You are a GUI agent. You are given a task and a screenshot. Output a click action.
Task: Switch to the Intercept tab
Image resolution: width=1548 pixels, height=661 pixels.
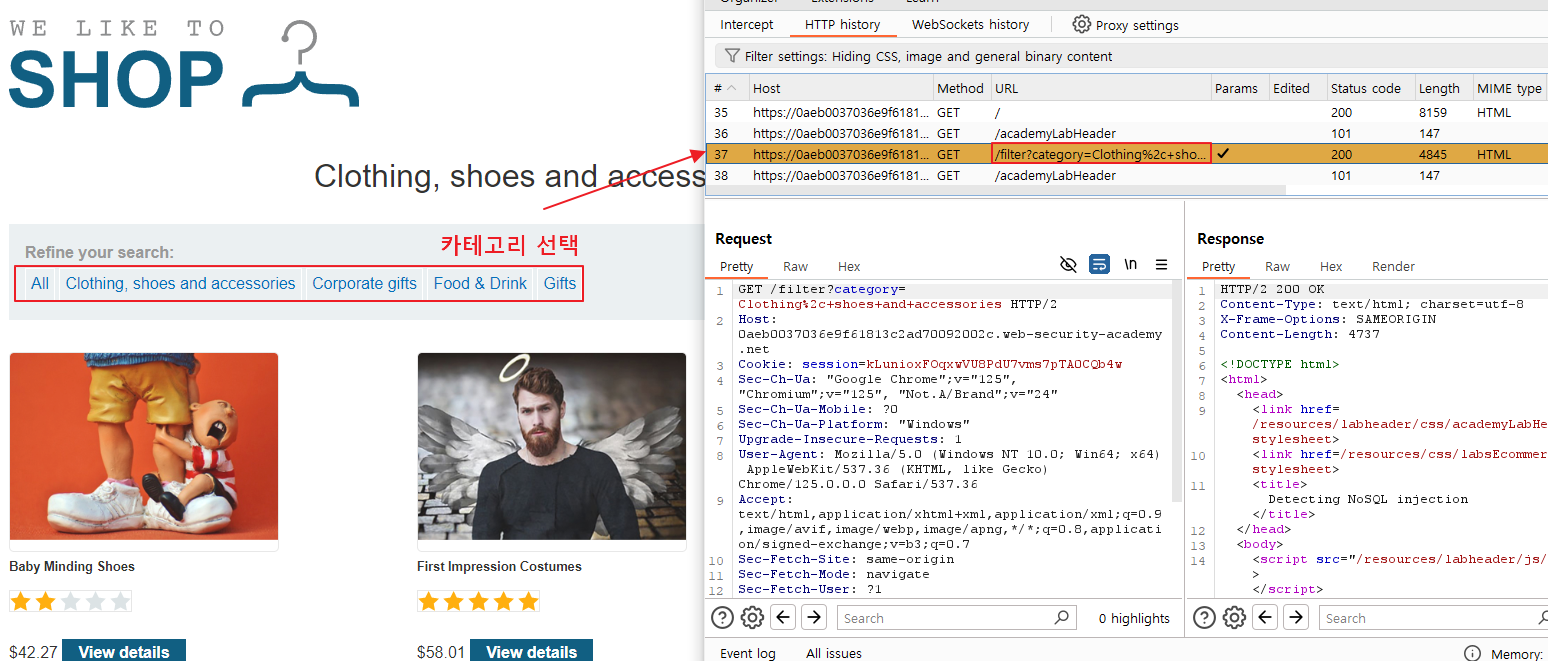coord(747,24)
